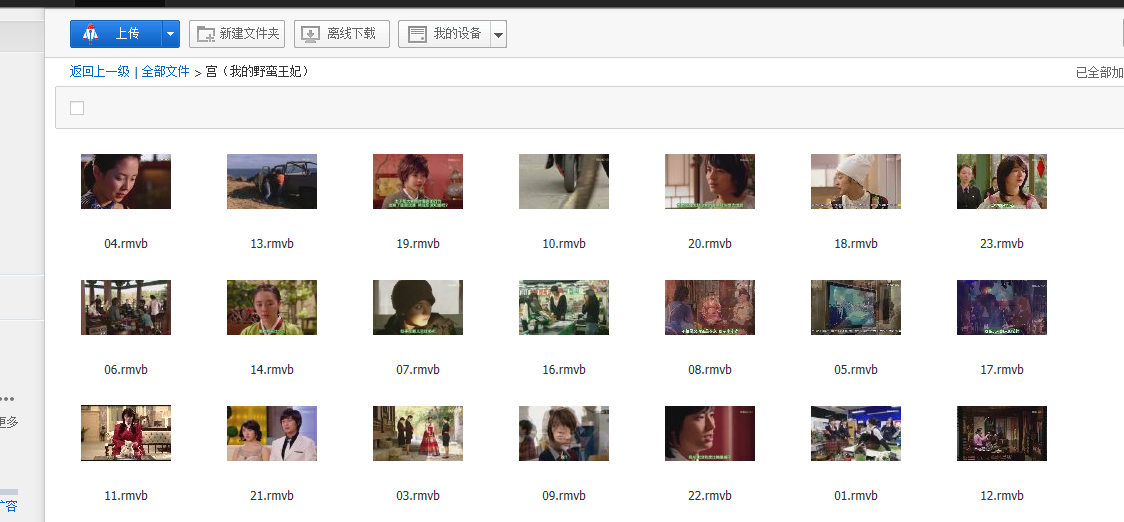This screenshot has width=1124, height=522.
Task: Open video thumbnail 05.rmvb
Action: [x=856, y=308]
